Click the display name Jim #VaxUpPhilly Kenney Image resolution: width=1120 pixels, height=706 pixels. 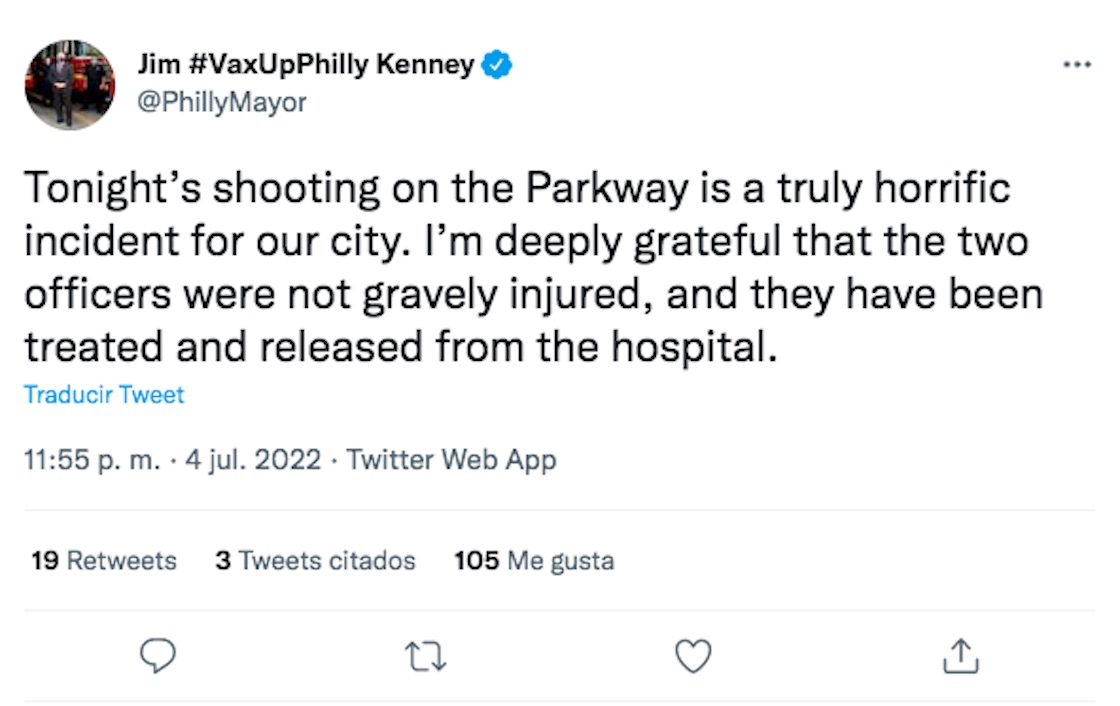click(305, 66)
